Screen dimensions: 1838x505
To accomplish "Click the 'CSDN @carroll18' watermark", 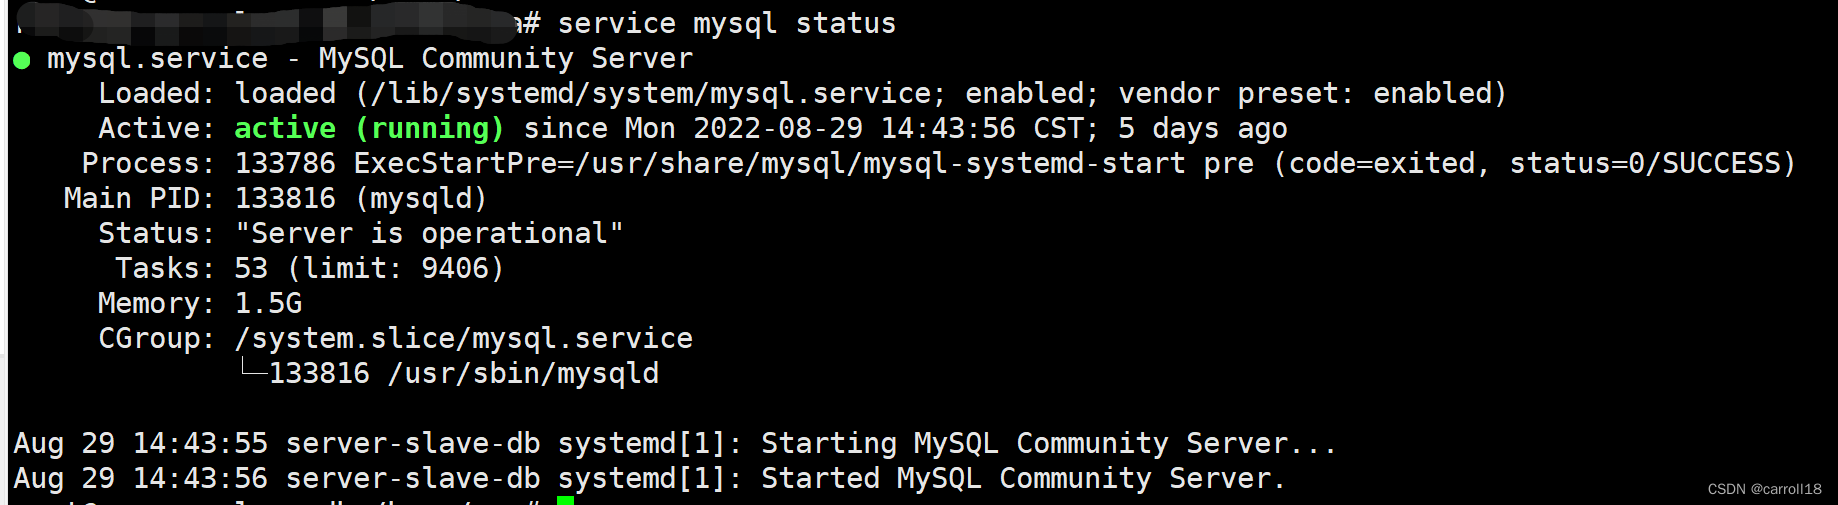I will pyautogui.click(x=1764, y=489).
